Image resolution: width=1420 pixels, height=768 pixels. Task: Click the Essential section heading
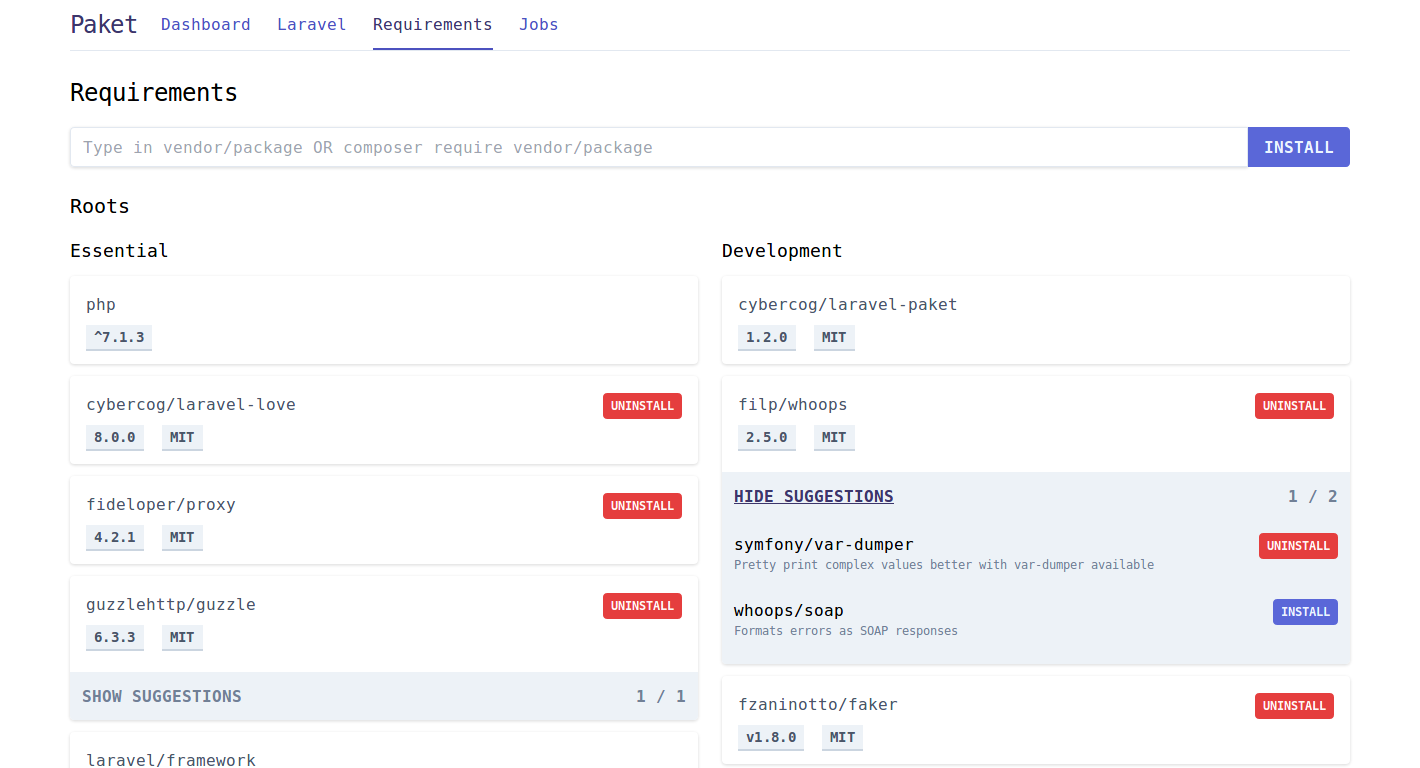pos(119,251)
